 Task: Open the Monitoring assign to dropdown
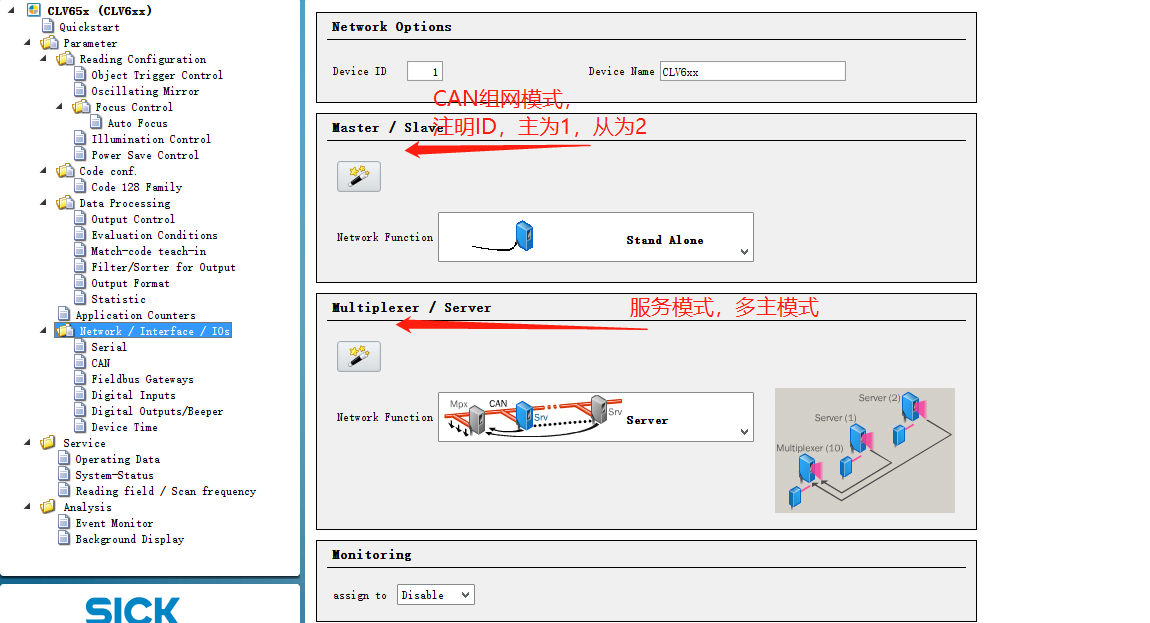464,594
